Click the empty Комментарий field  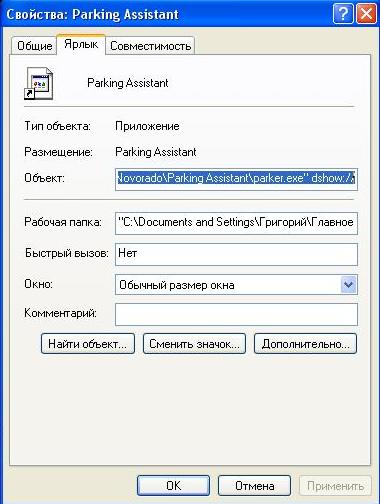236,314
